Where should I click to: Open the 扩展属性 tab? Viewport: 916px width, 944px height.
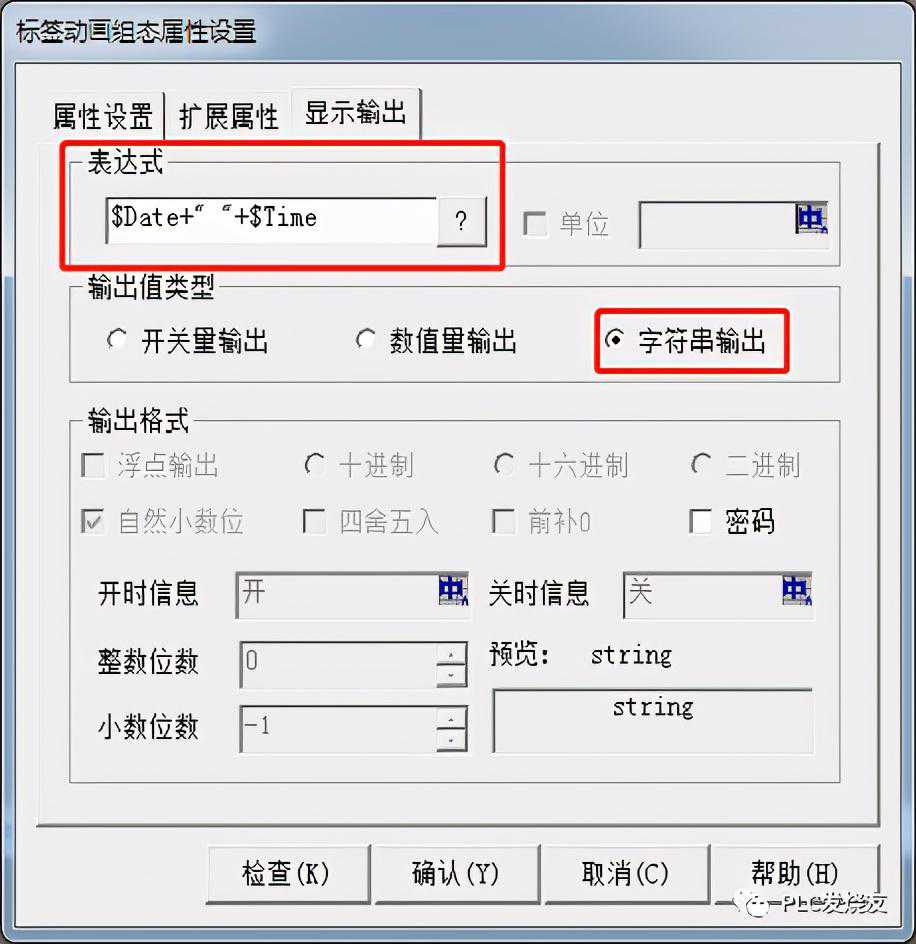point(228,116)
